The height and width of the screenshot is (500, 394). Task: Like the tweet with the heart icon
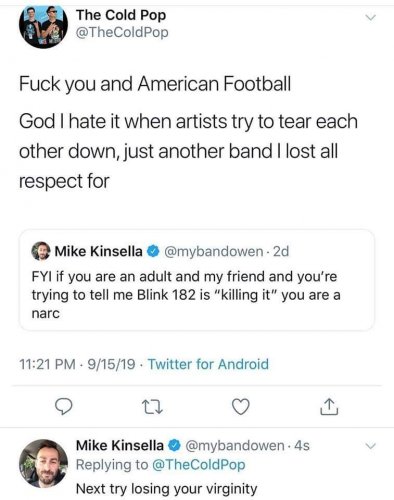pyautogui.click(x=241, y=407)
